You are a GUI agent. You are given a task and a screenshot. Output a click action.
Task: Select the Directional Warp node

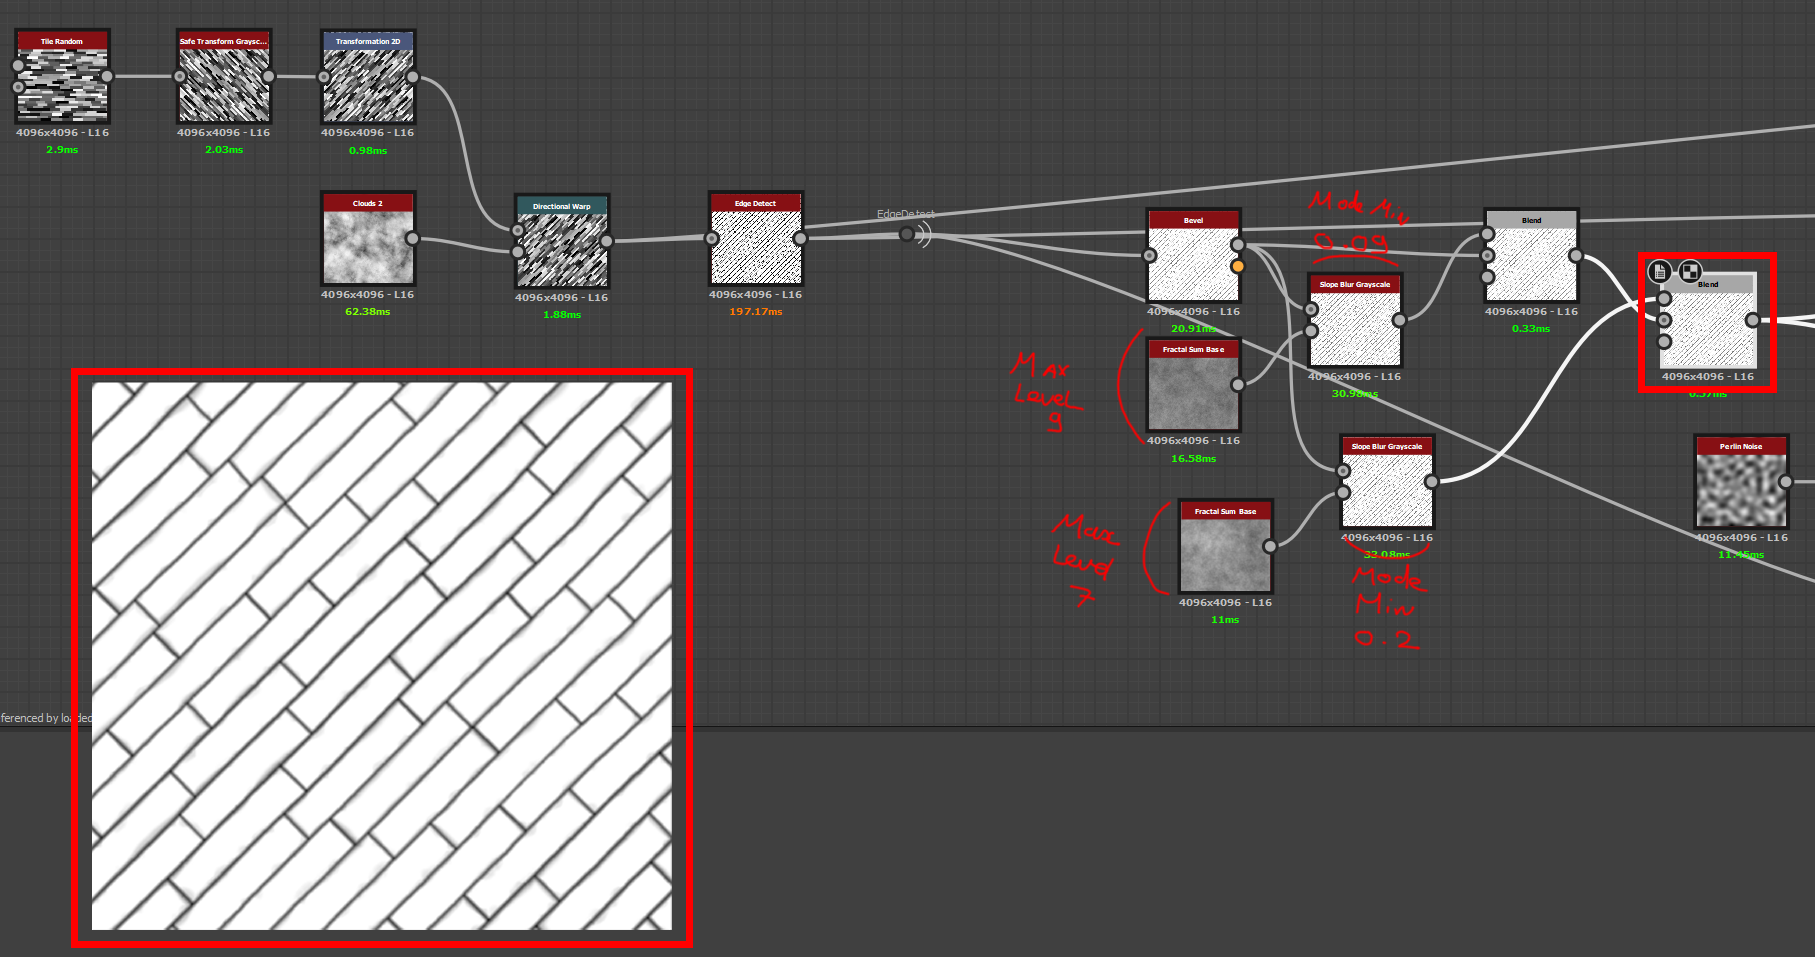tap(562, 241)
